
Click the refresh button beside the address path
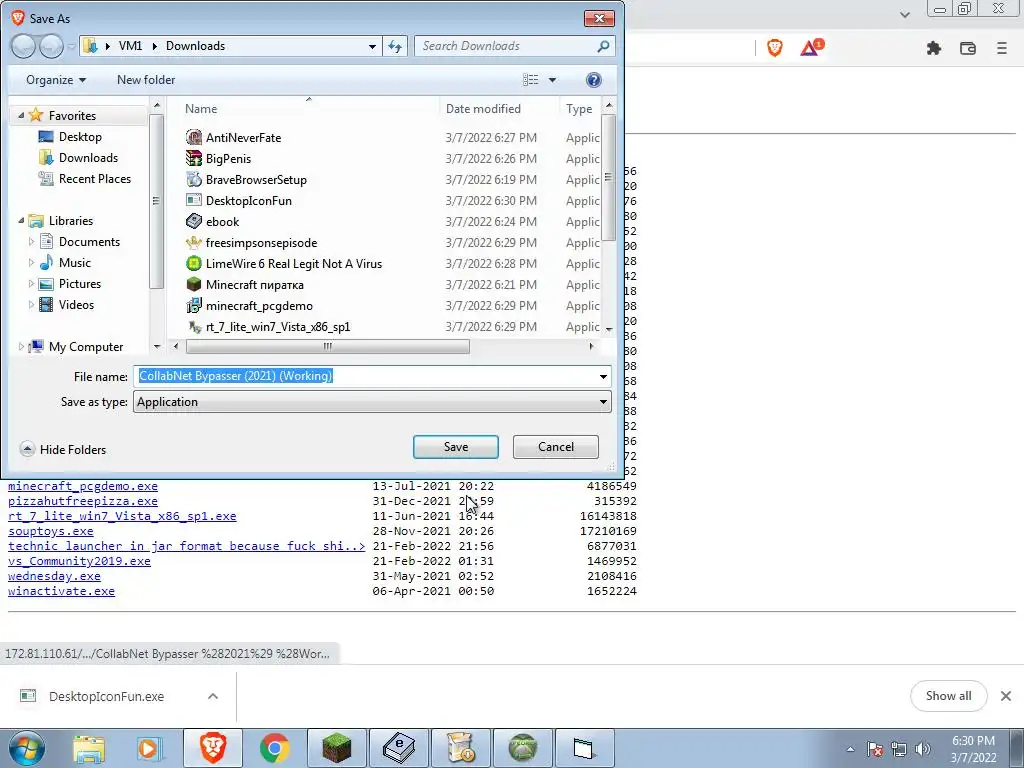point(396,46)
